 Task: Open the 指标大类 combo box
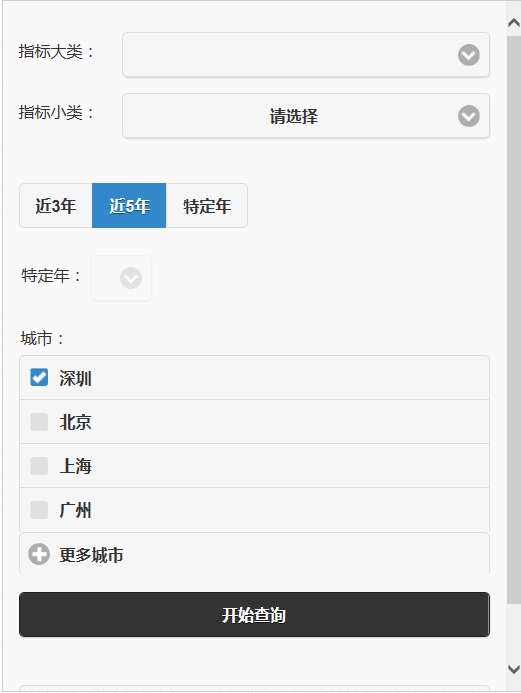click(x=306, y=55)
